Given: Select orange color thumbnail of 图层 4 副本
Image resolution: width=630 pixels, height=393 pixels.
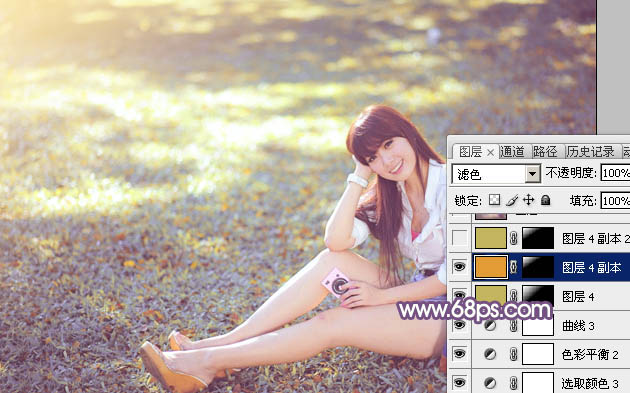Looking at the screenshot, I should pyautogui.click(x=491, y=267).
